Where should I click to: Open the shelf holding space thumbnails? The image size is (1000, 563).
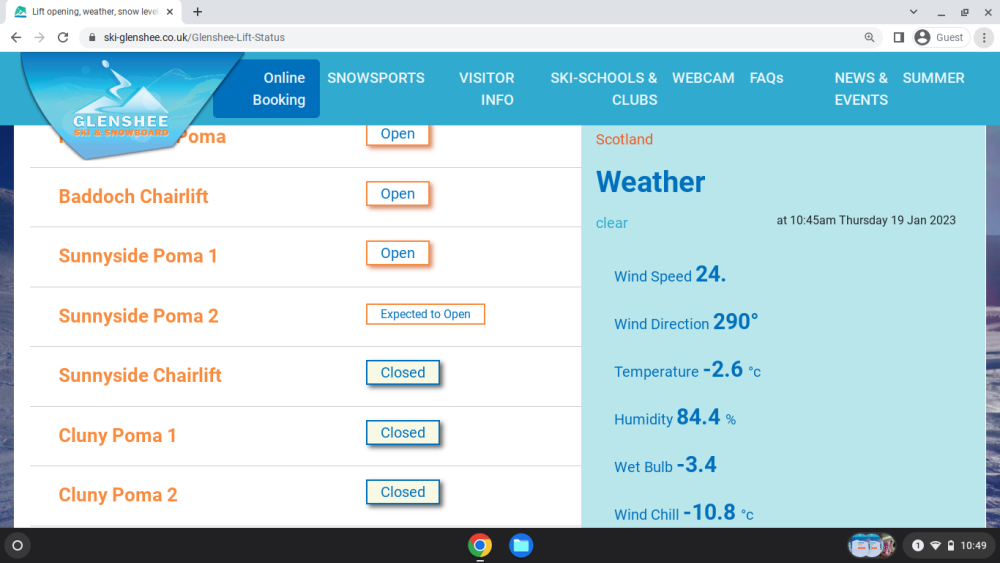pos(872,545)
